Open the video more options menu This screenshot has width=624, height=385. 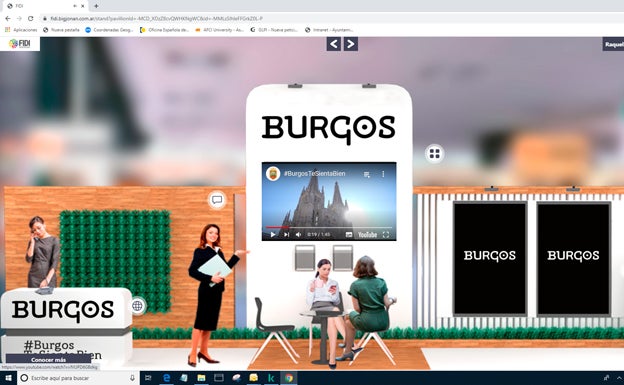(383, 174)
